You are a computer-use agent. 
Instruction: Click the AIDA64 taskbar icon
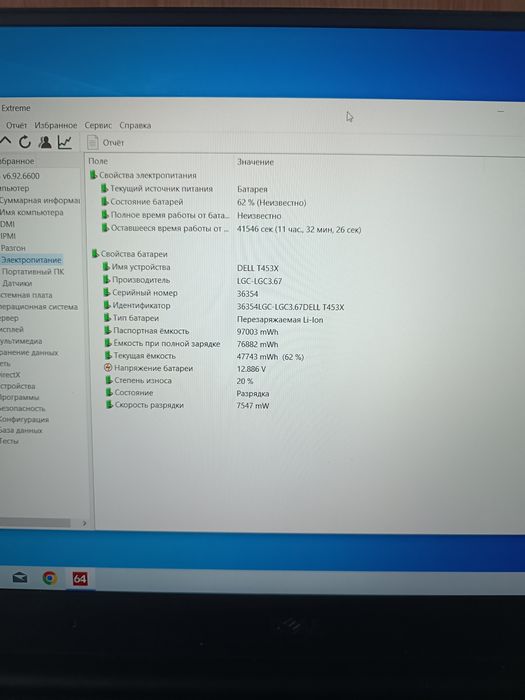click(80, 579)
